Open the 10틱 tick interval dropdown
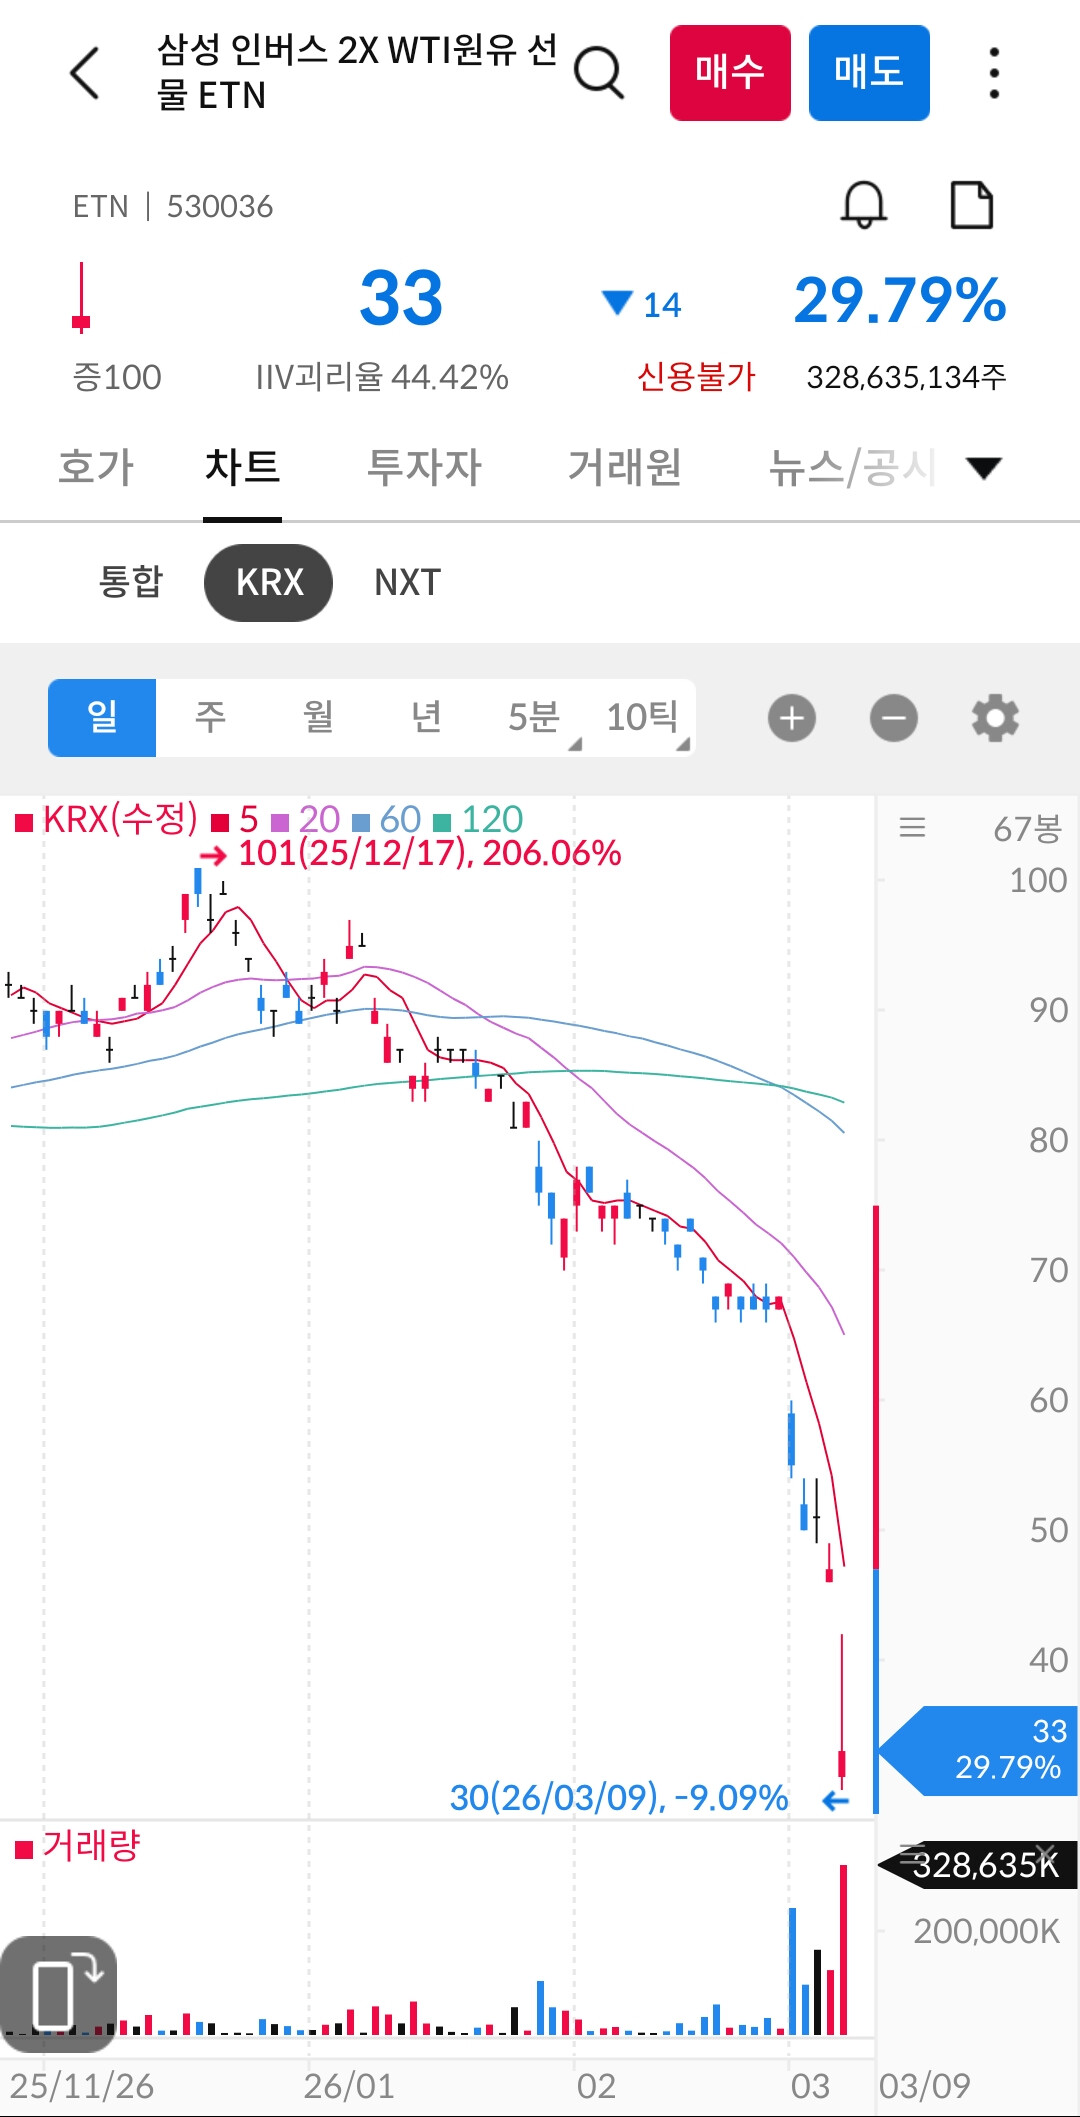 click(645, 718)
